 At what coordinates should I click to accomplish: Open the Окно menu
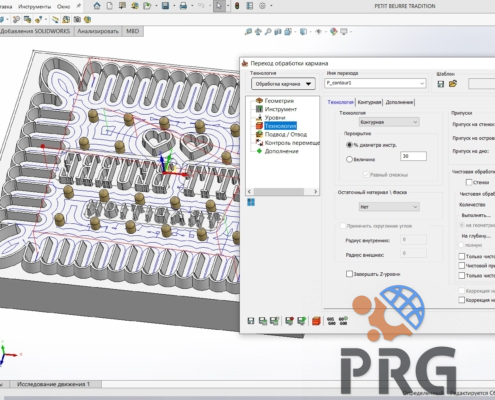point(63,6)
